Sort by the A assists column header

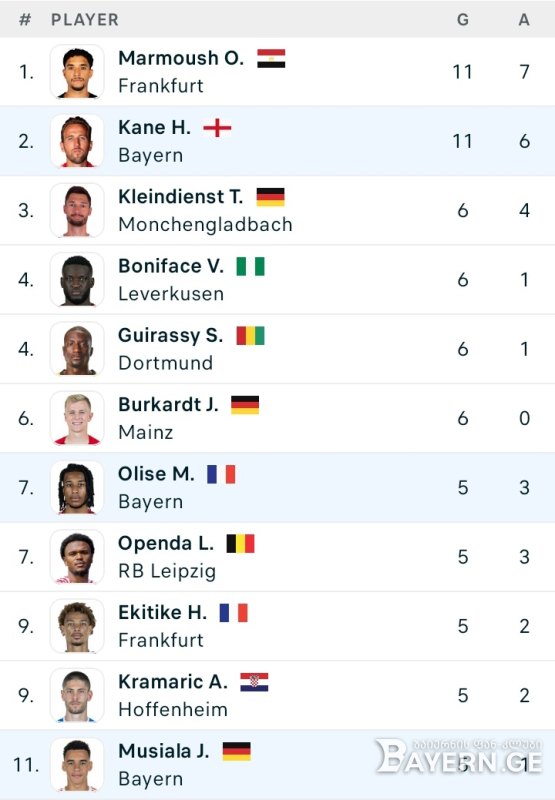point(524,19)
